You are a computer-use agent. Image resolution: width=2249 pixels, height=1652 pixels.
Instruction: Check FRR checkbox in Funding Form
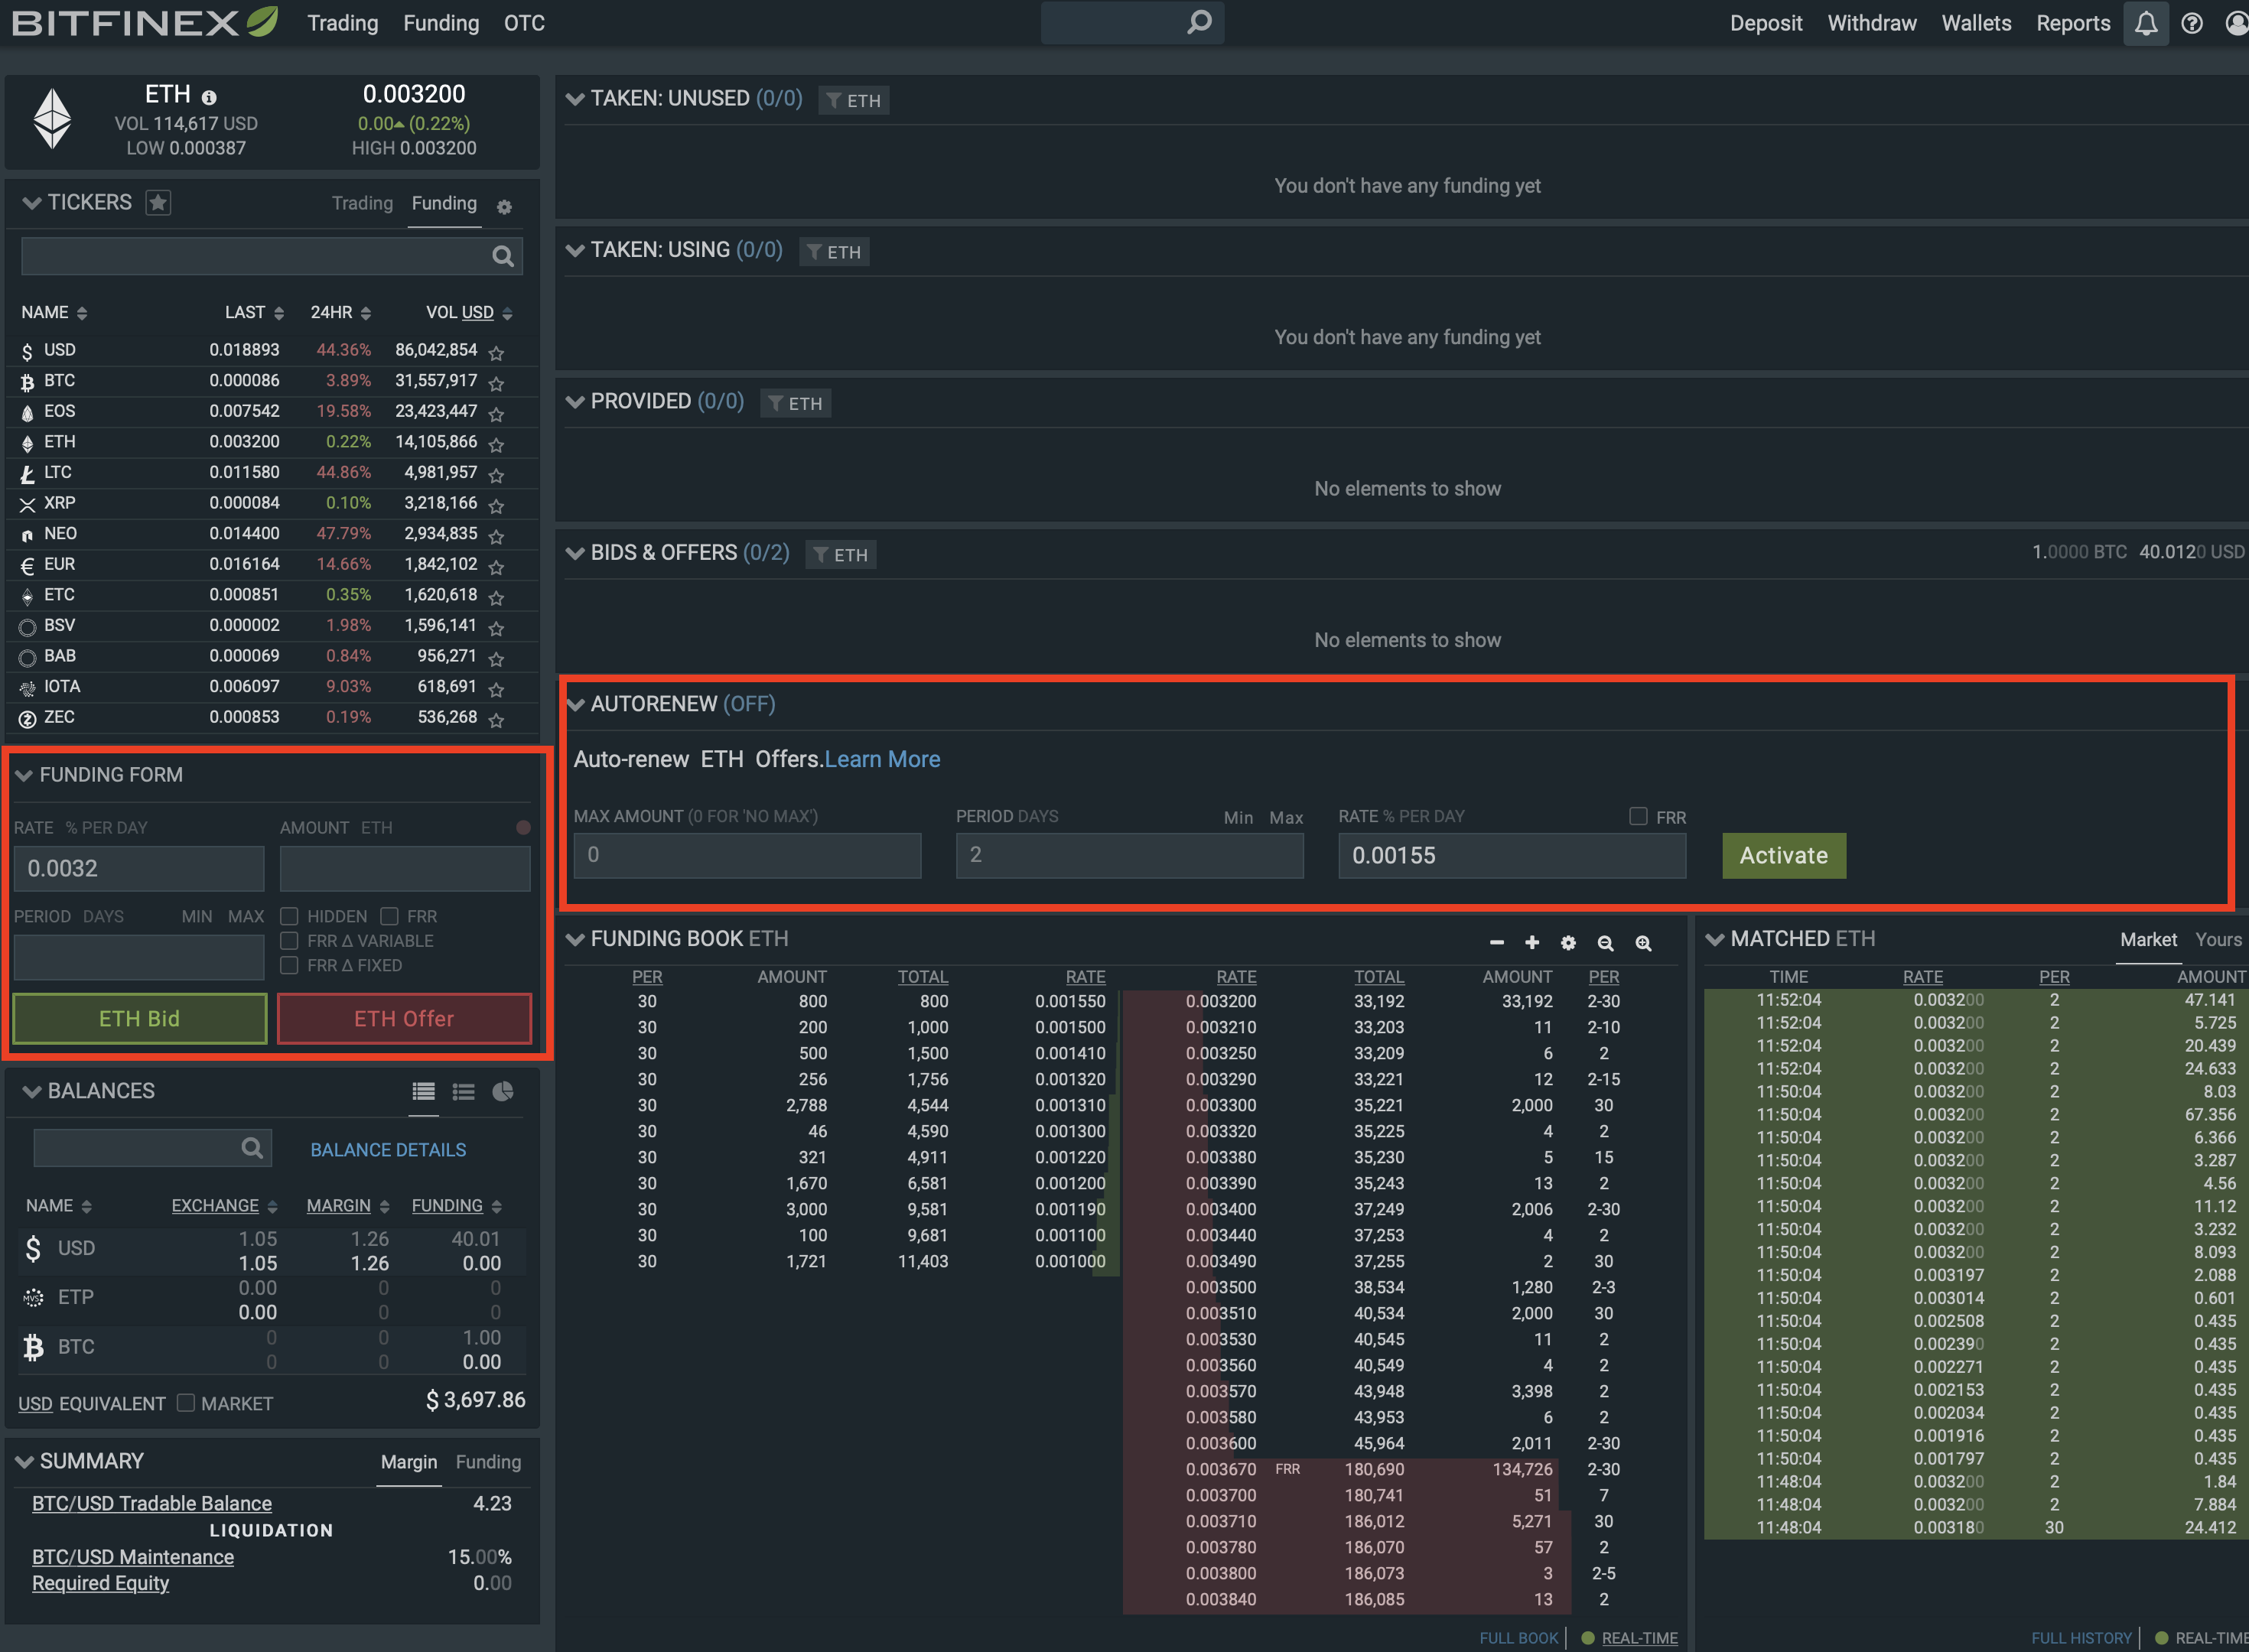389,915
